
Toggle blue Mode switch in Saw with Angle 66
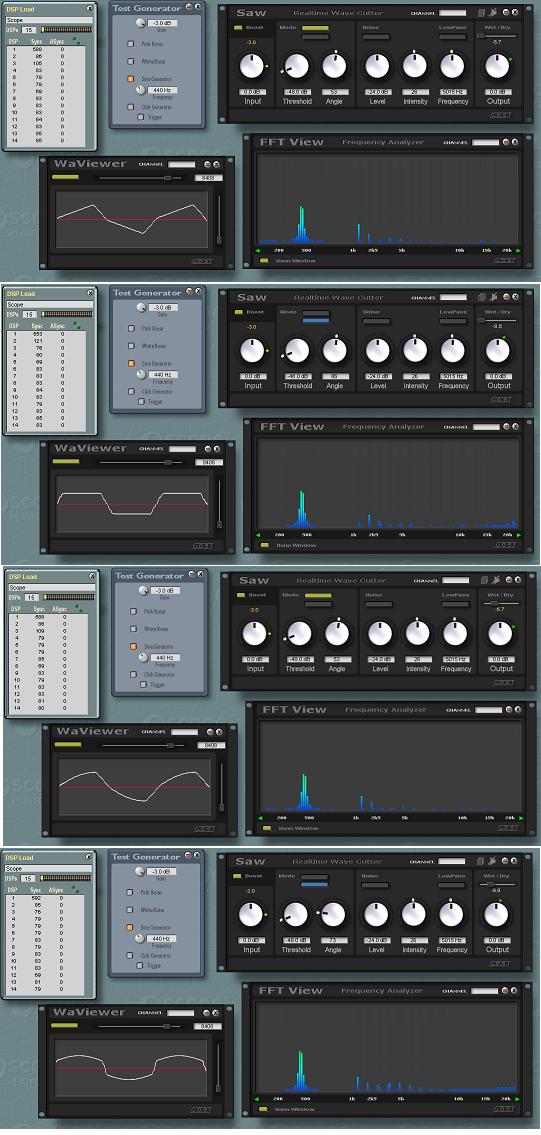pyautogui.click(x=314, y=320)
